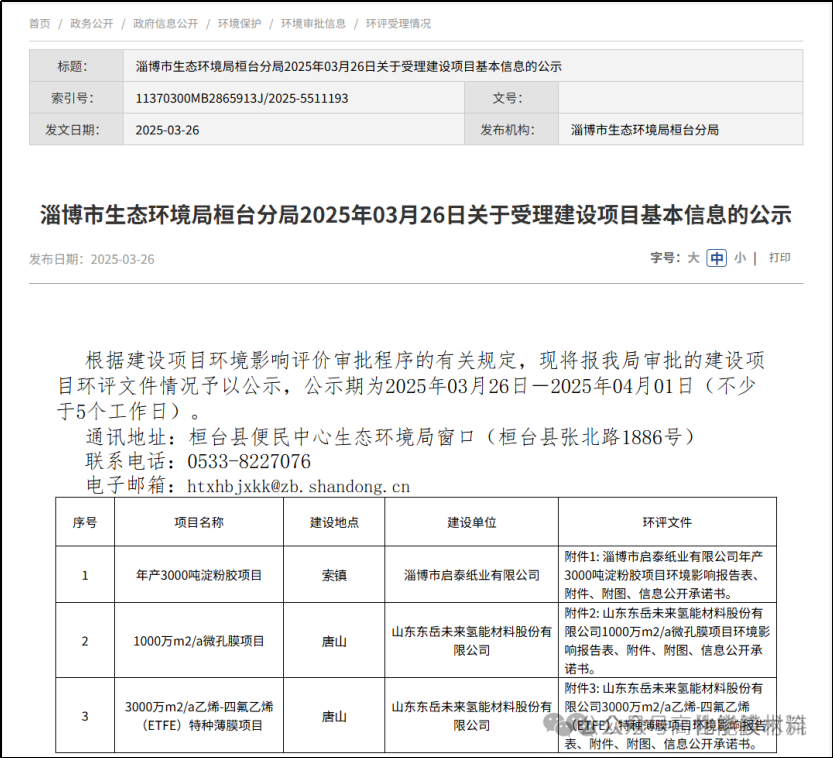This screenshot has height=758, width=833.
Task: Click the 序号 column header
Action: click(85, 522)
